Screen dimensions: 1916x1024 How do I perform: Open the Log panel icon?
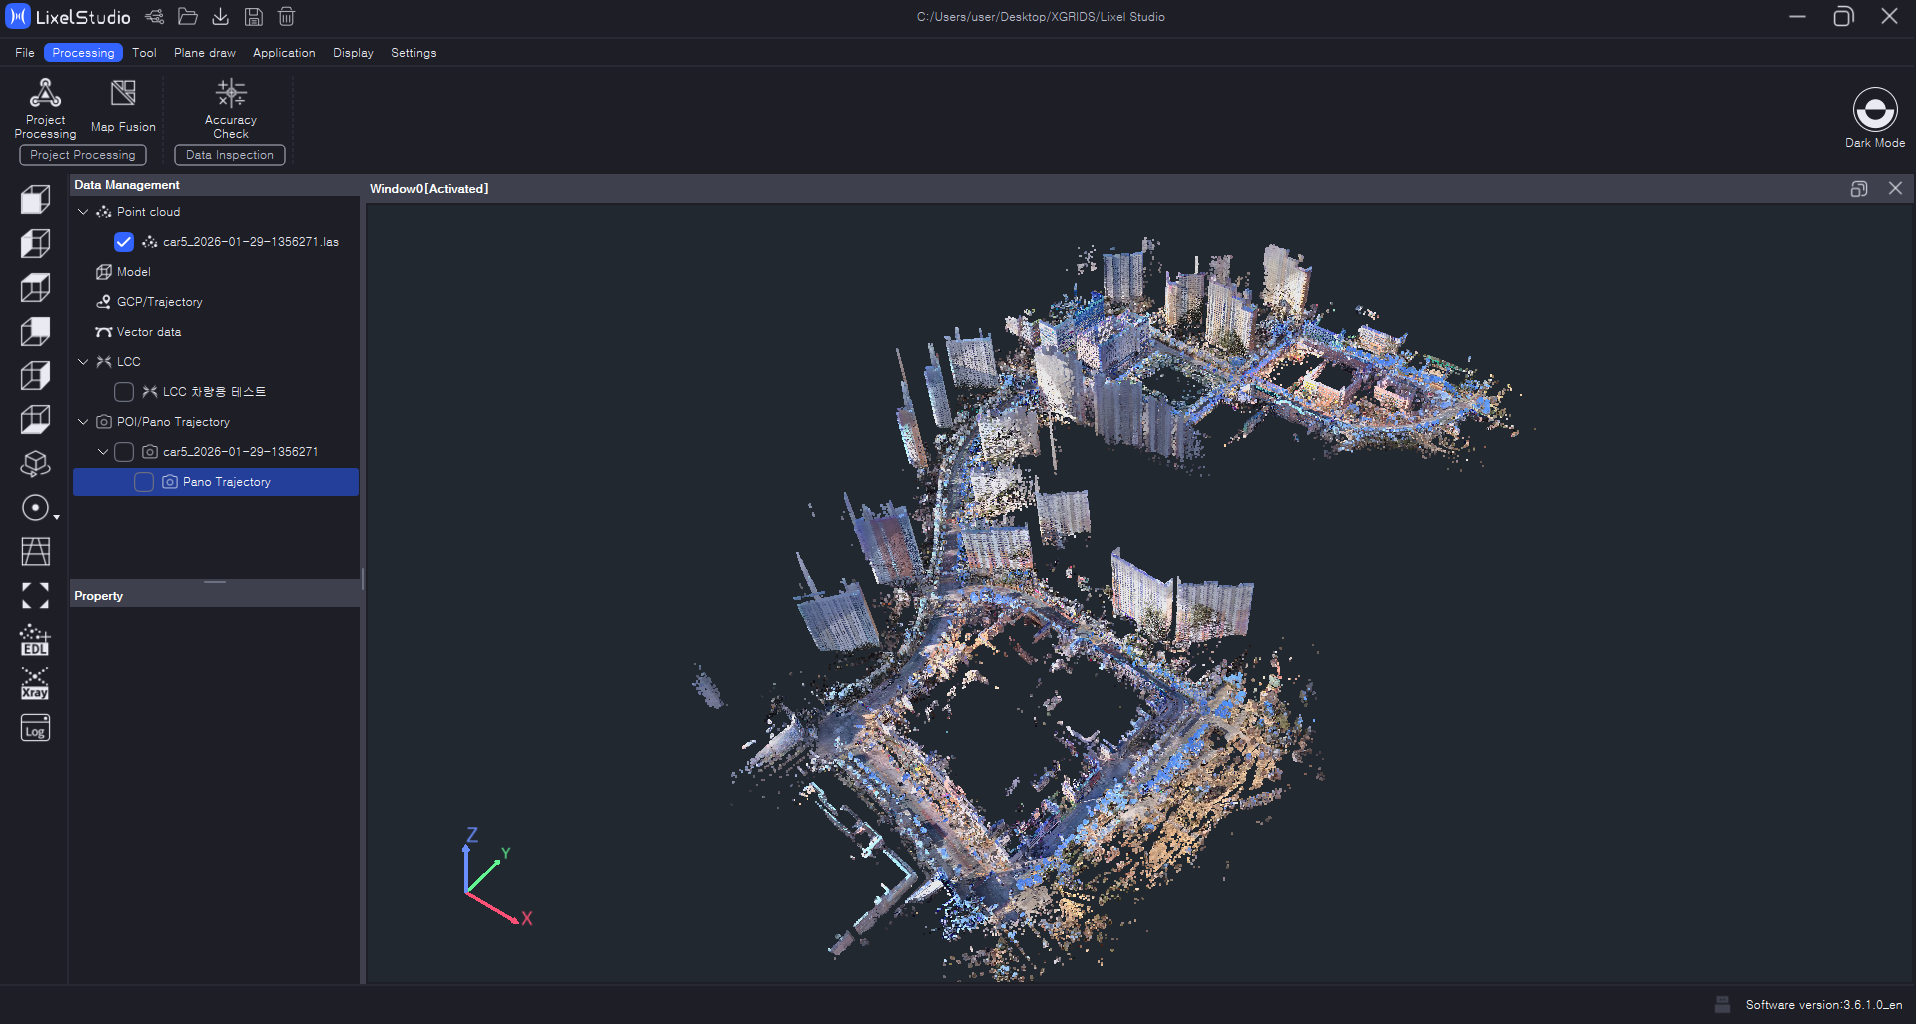coord(35,729)
